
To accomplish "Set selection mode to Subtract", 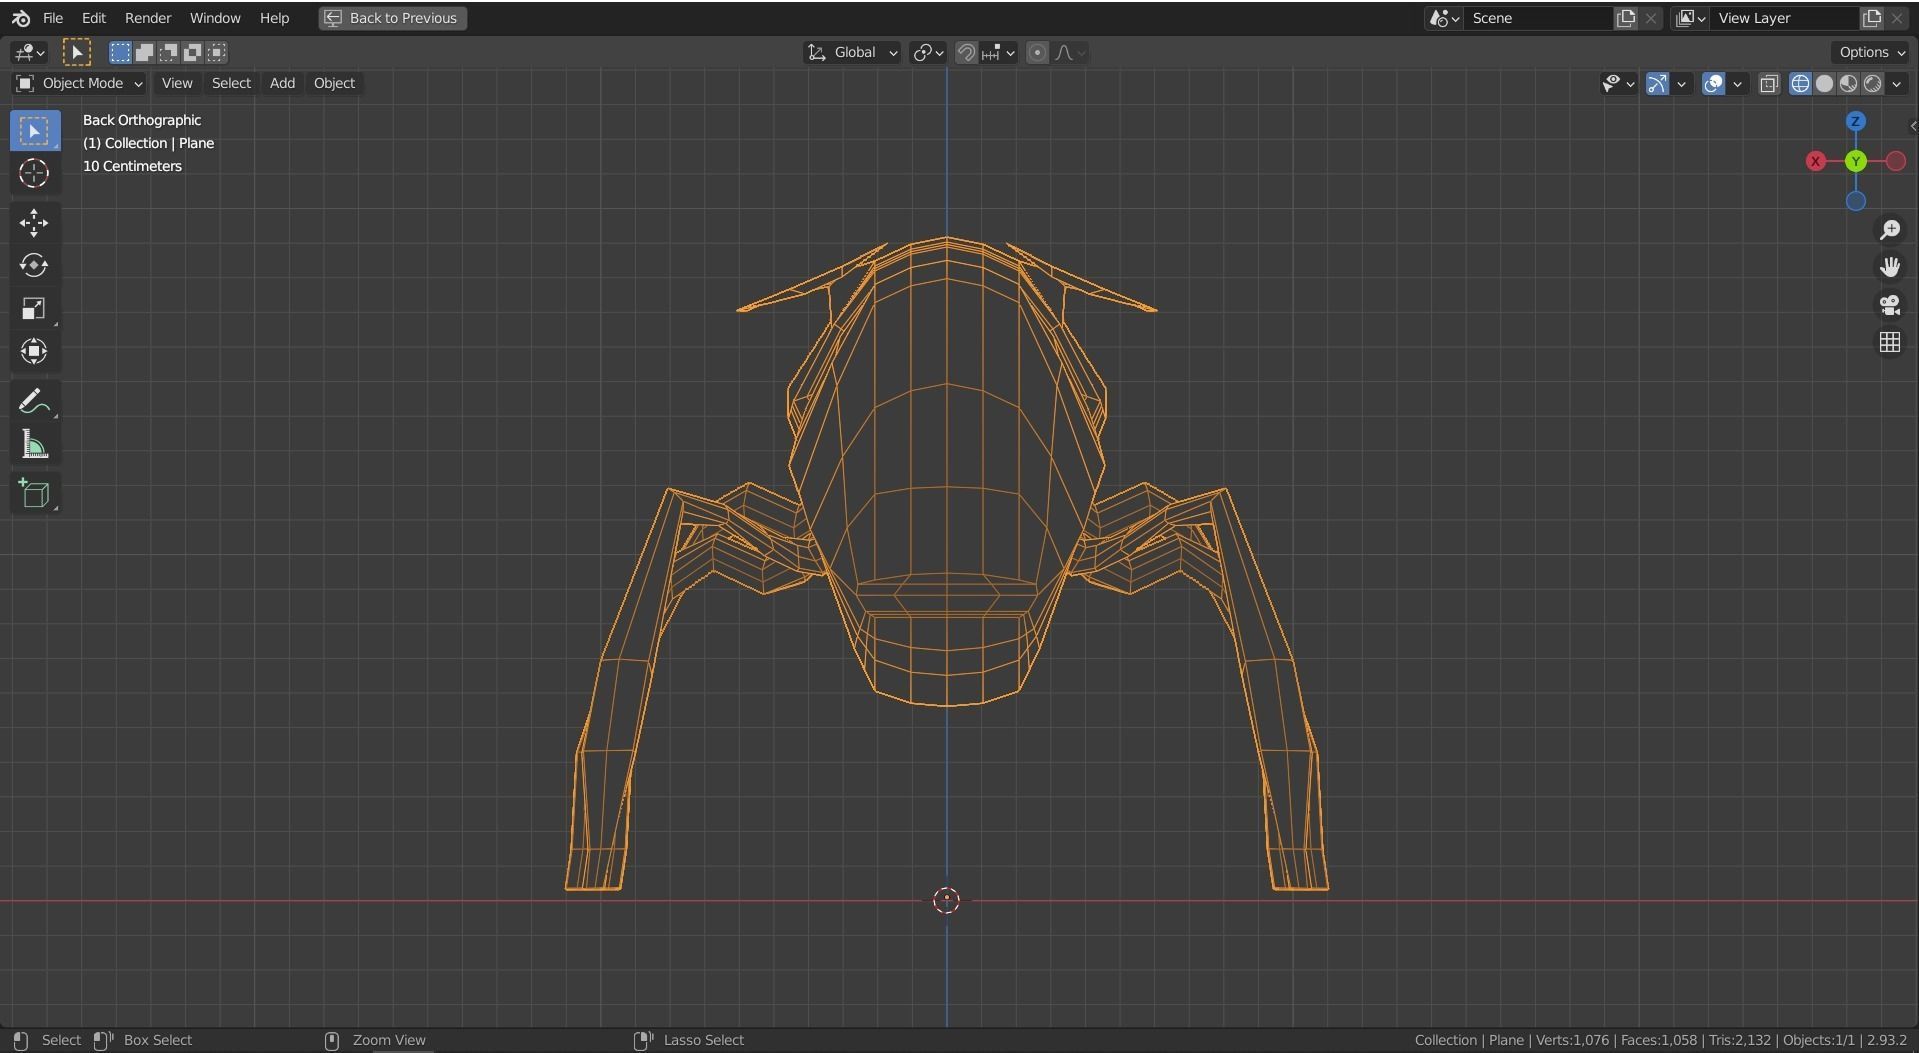I will tap(169, 52).
